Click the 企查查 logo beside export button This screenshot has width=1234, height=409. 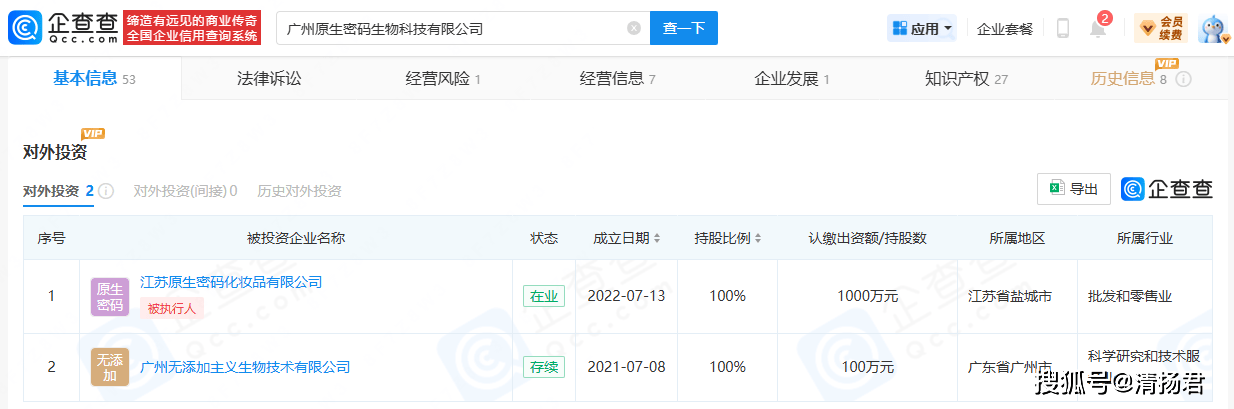pos(1167,189)
